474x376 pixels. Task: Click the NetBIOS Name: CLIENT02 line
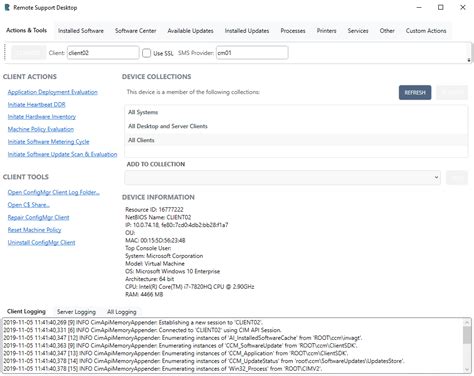coord(158,217)
